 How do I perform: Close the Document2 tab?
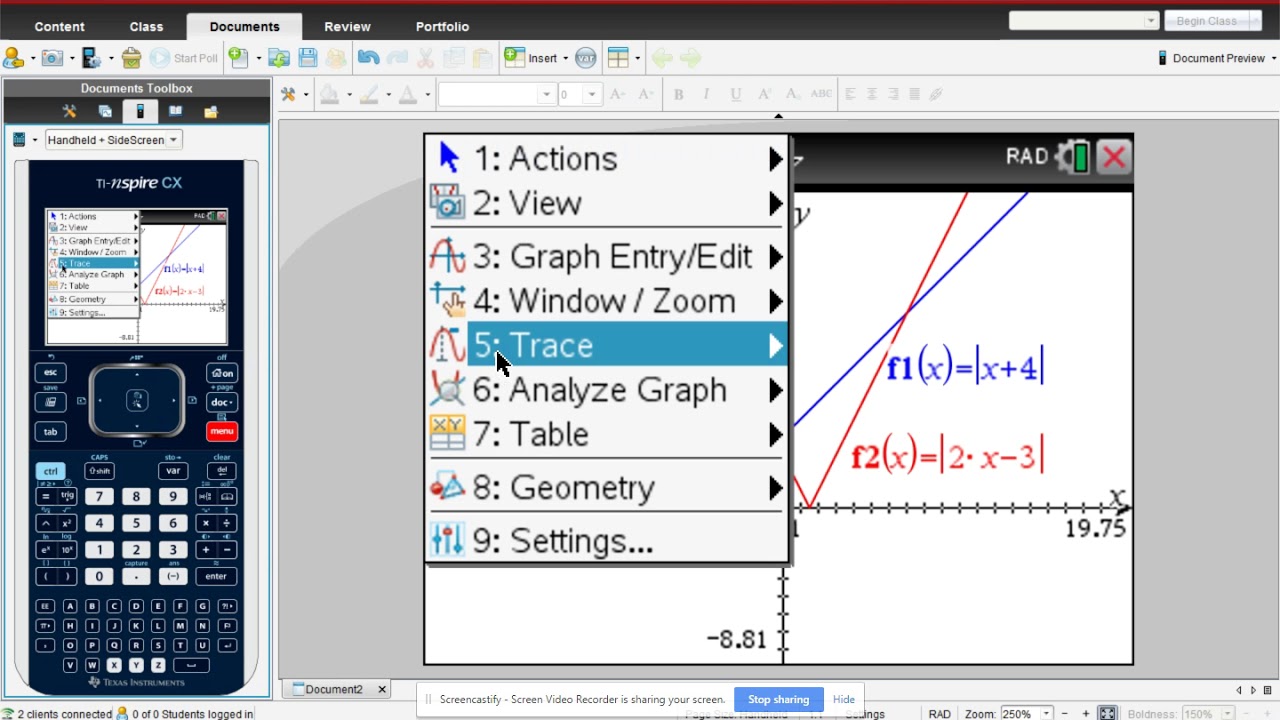click(381, 689)
